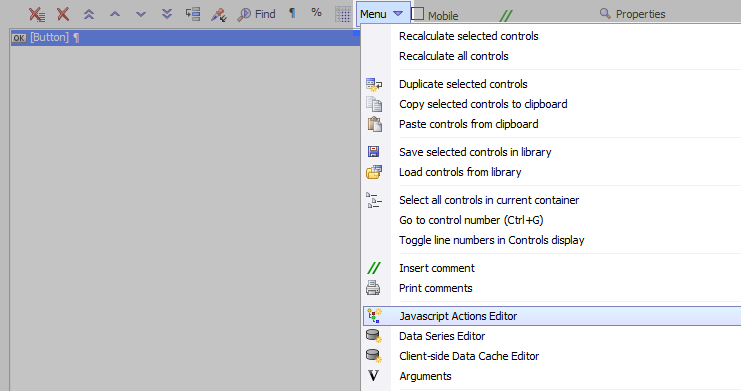The width and height of the screenshot is (741, 391).
Task: Move control down one position
Action: (141, 14)
